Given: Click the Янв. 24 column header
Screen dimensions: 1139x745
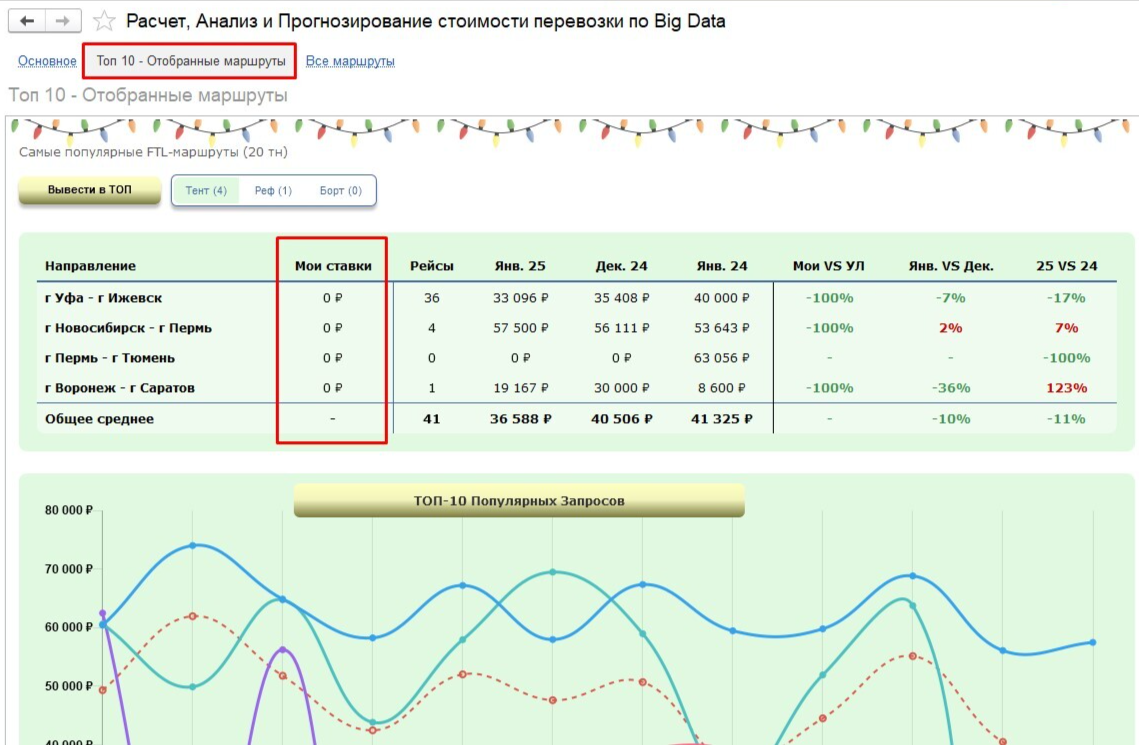Looking at the screenshot, I should pos(721,266).
